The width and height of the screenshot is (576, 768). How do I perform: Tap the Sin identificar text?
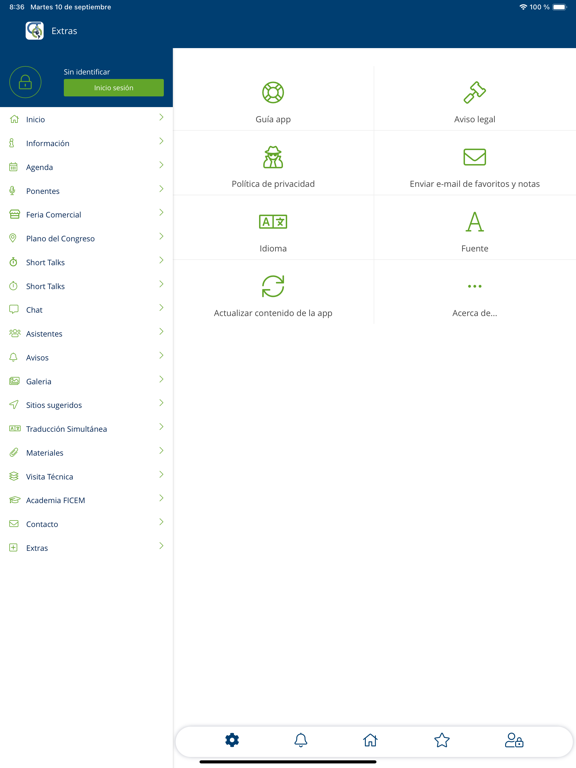(87, 72)
